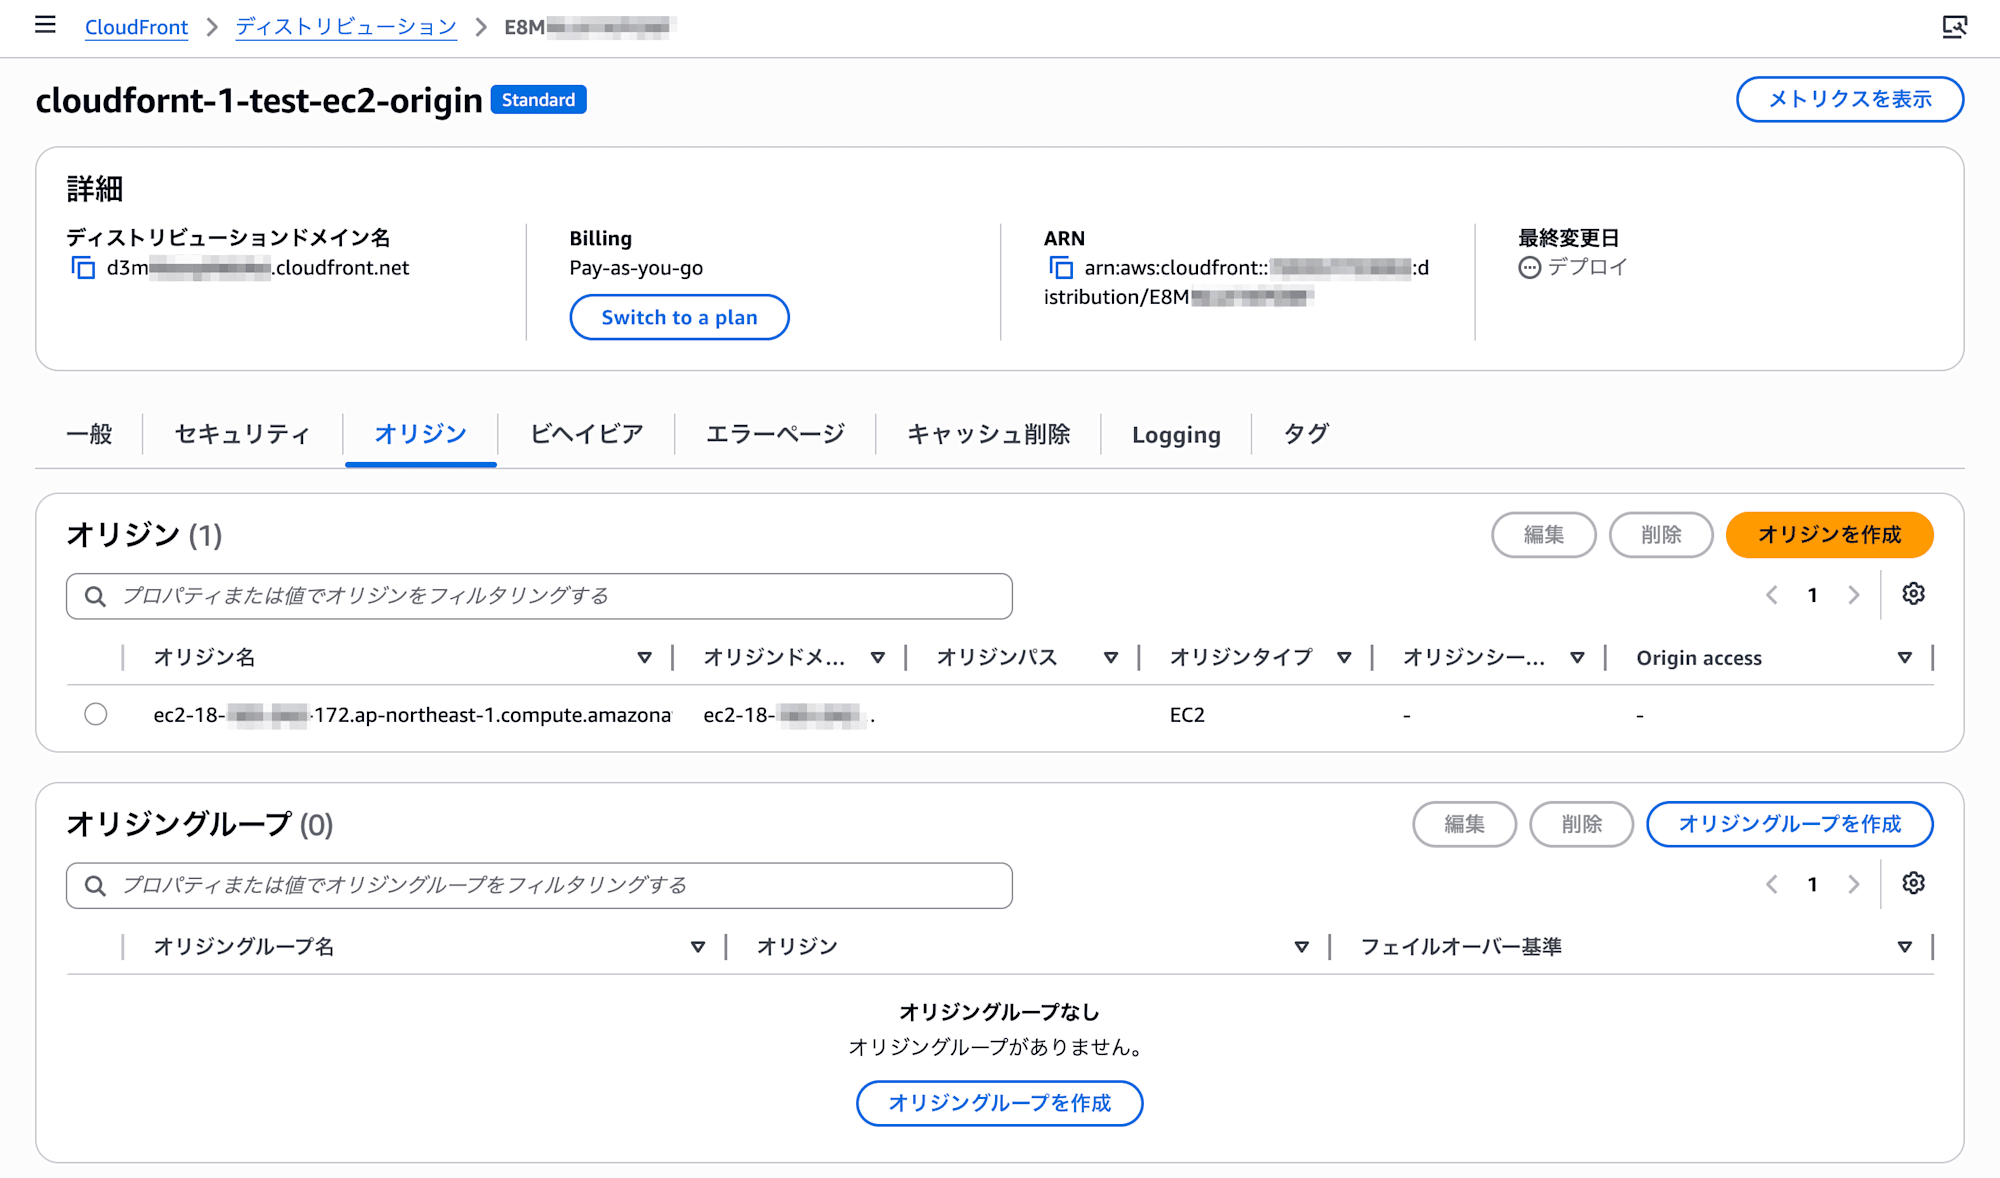Sort by オリジングループ名 column
Image resolution: width=2000 pixels, height=1178 pixels.
(698, 947)
